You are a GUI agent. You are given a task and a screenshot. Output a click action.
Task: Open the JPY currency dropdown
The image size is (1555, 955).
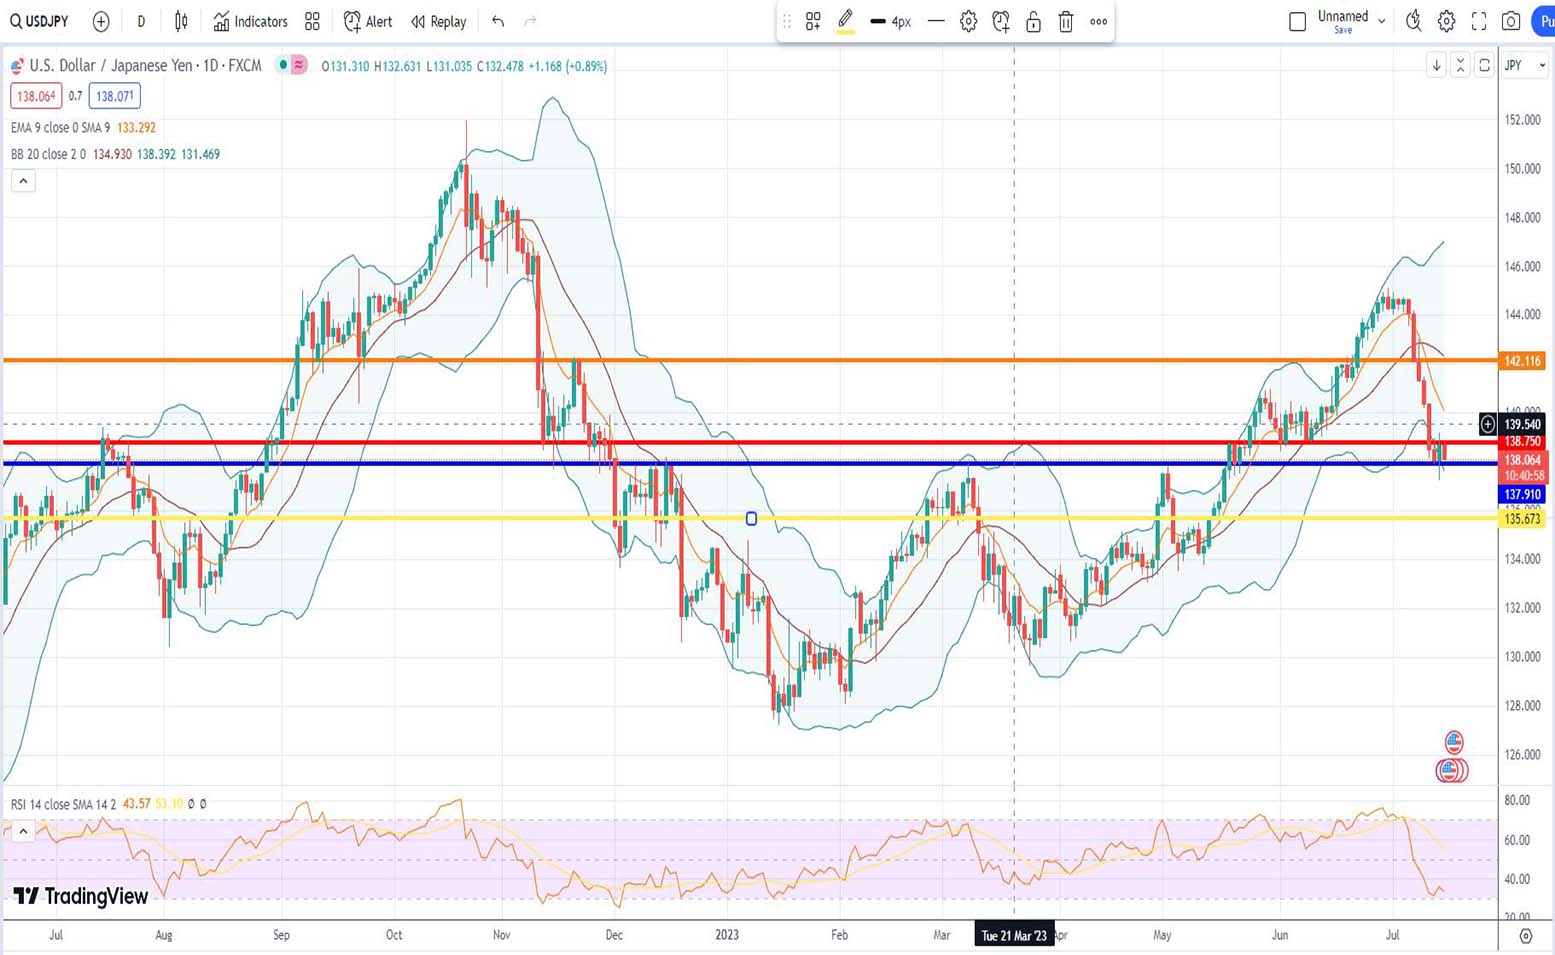[x=1524, y=65]
